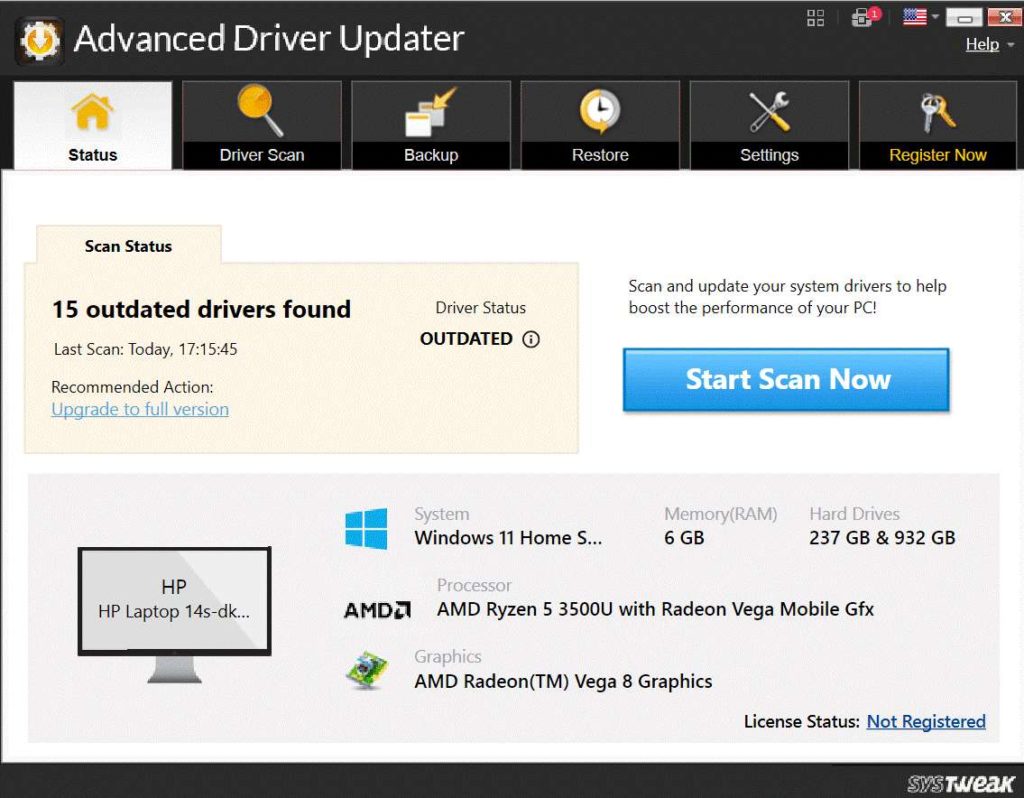This screenshot has height=798, width=1024.
Task: Follow the Upgrade to full version link
Action: [x=140, y=409]
